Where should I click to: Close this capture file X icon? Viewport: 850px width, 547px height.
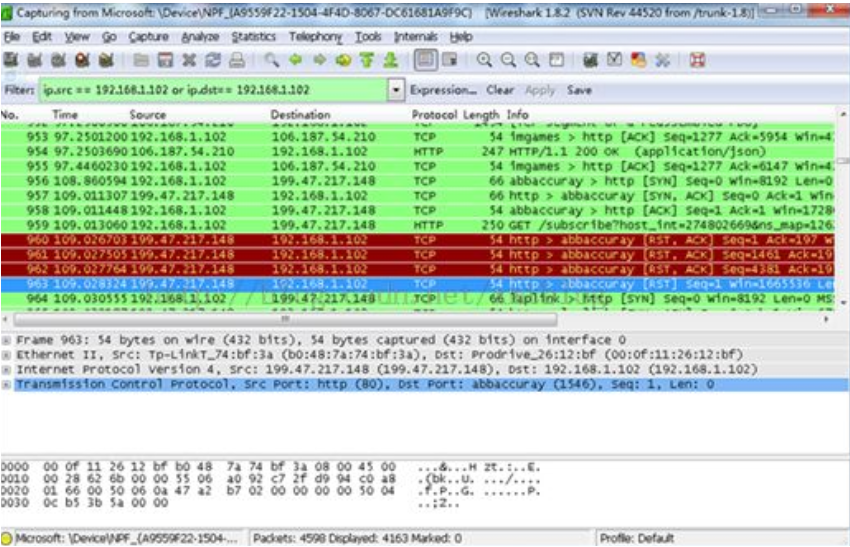click(189, 60)
